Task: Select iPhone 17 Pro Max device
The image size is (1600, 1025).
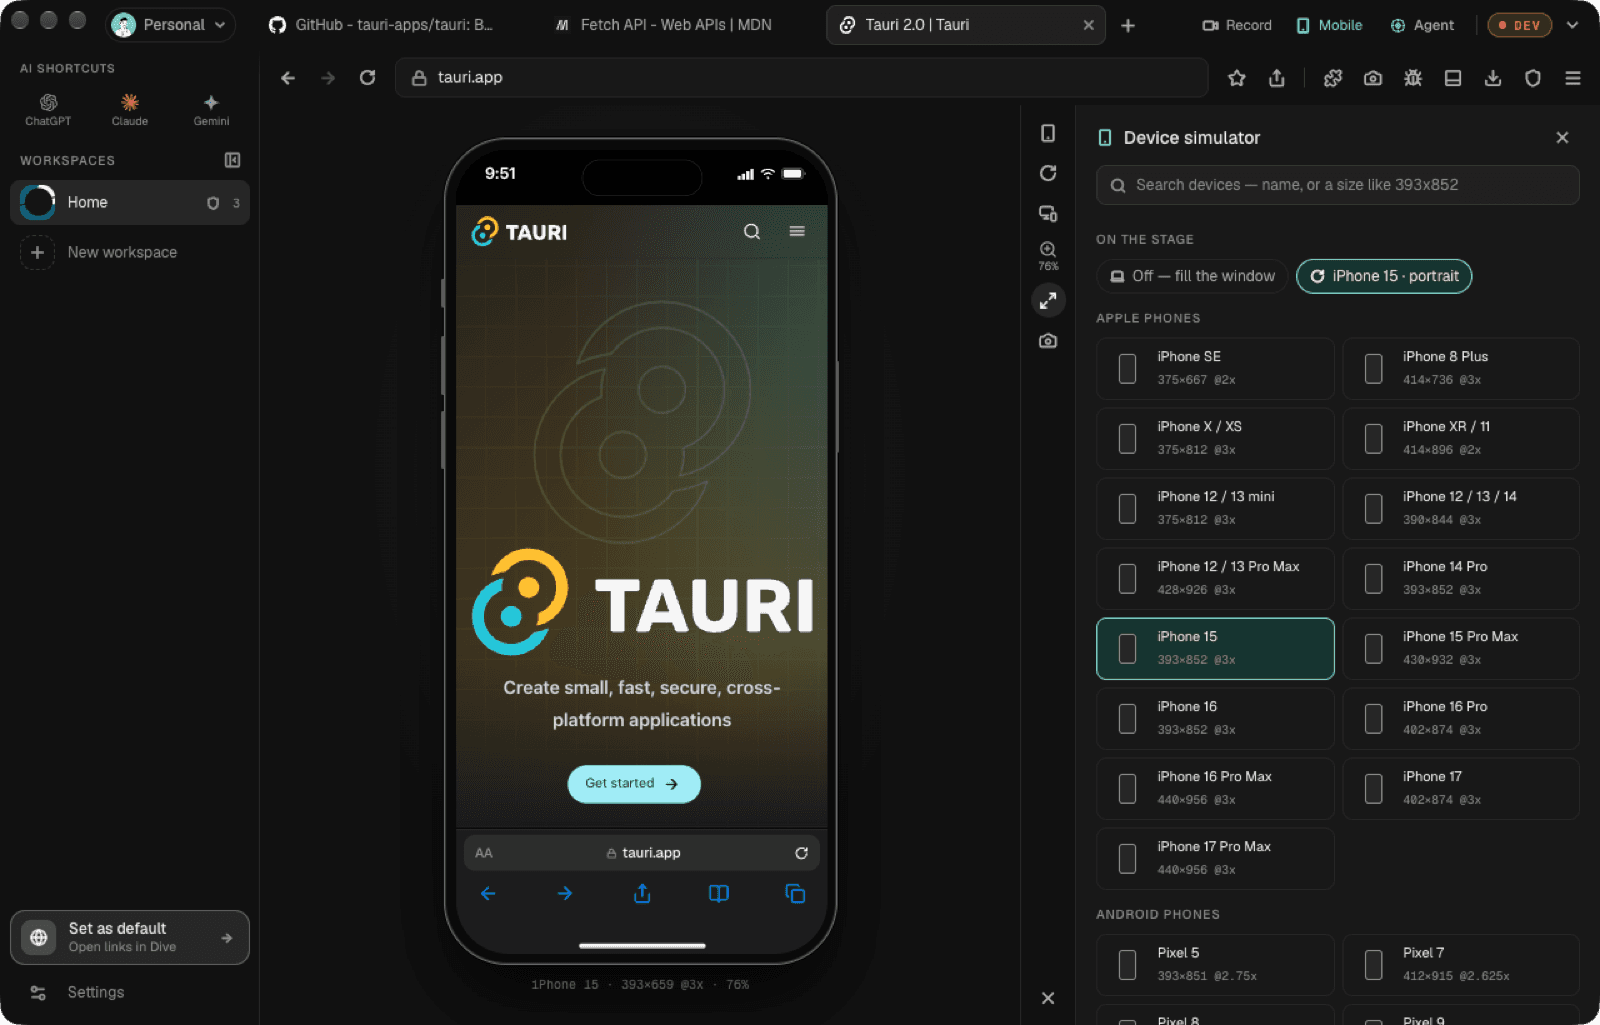Action: tap(1215, 859)
